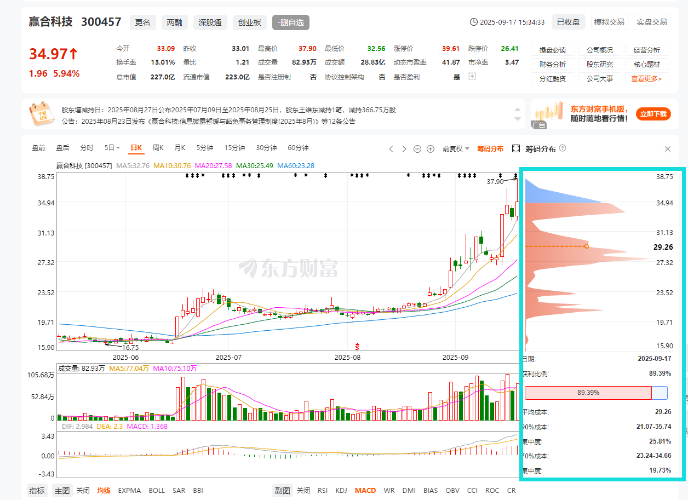Select the 30分钟 period tab

[266, 148]
